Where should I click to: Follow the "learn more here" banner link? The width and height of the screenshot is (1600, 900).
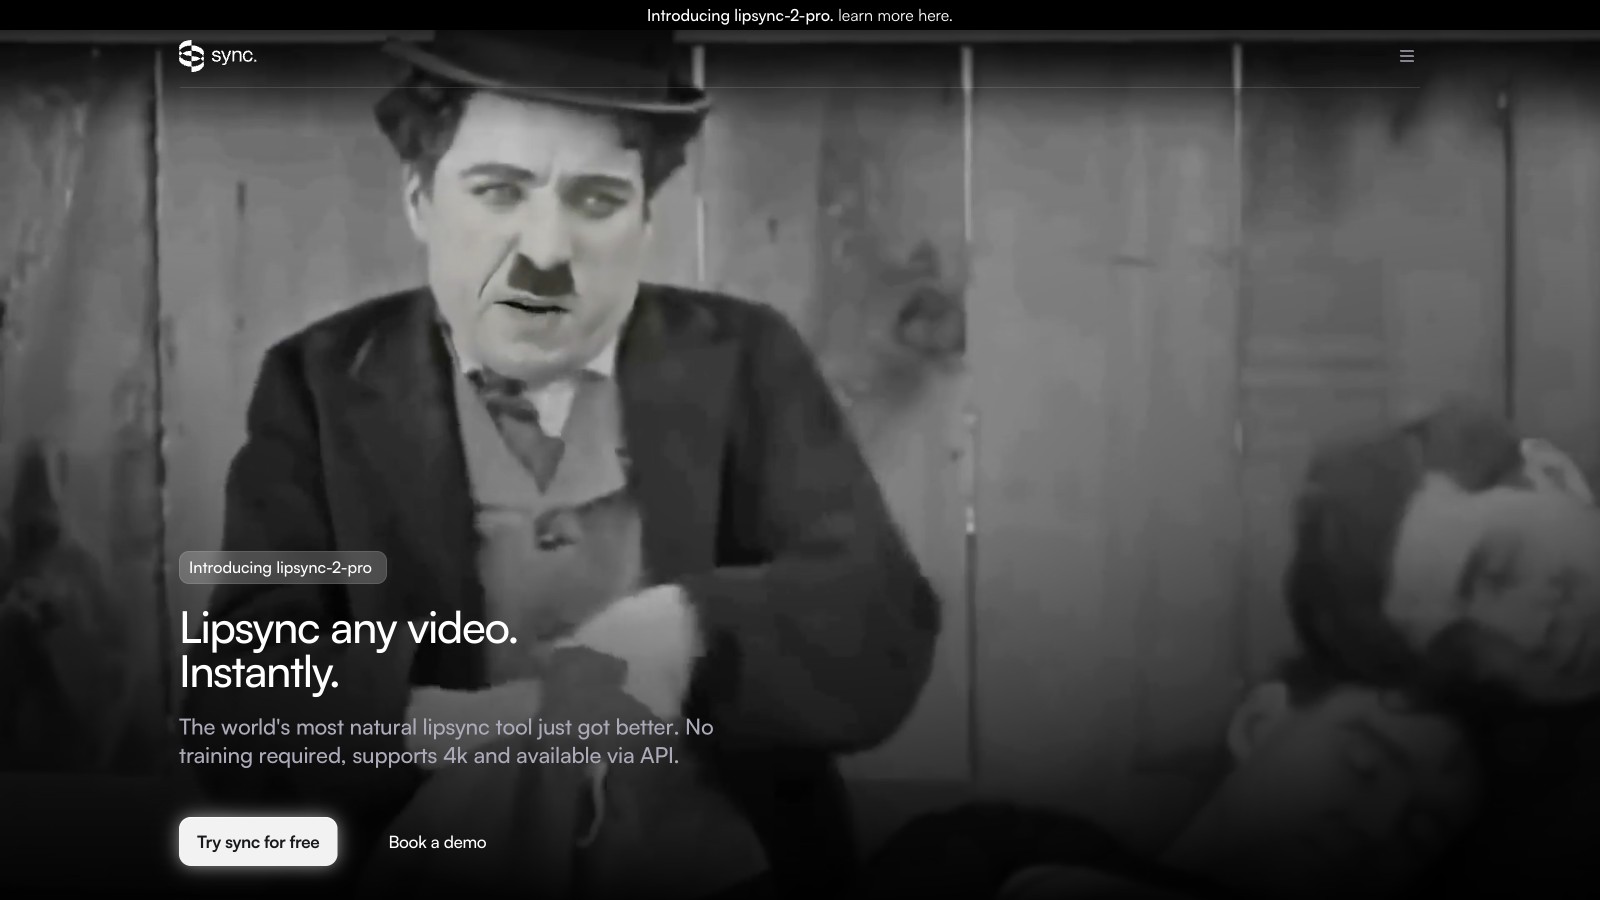pos(895,15)
